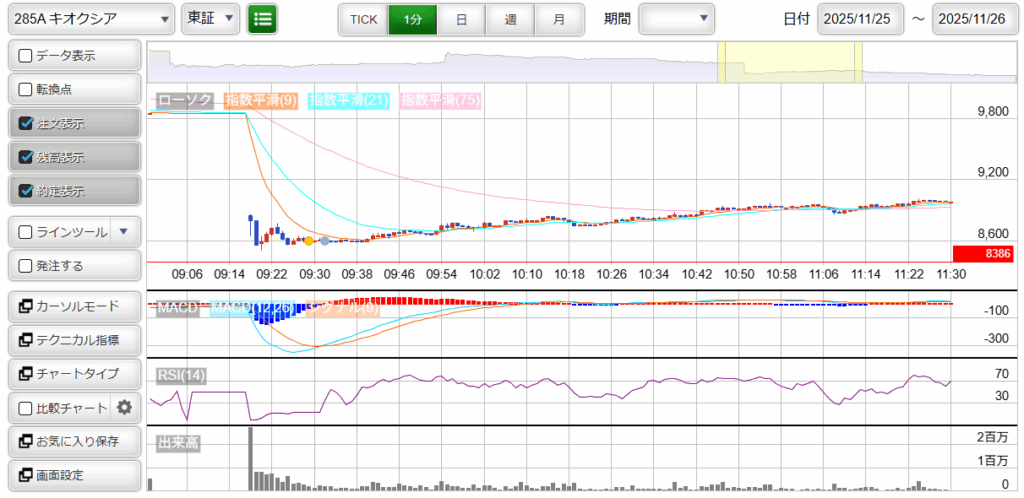Enable the データ表示 checkbox

tap(26, 56)
